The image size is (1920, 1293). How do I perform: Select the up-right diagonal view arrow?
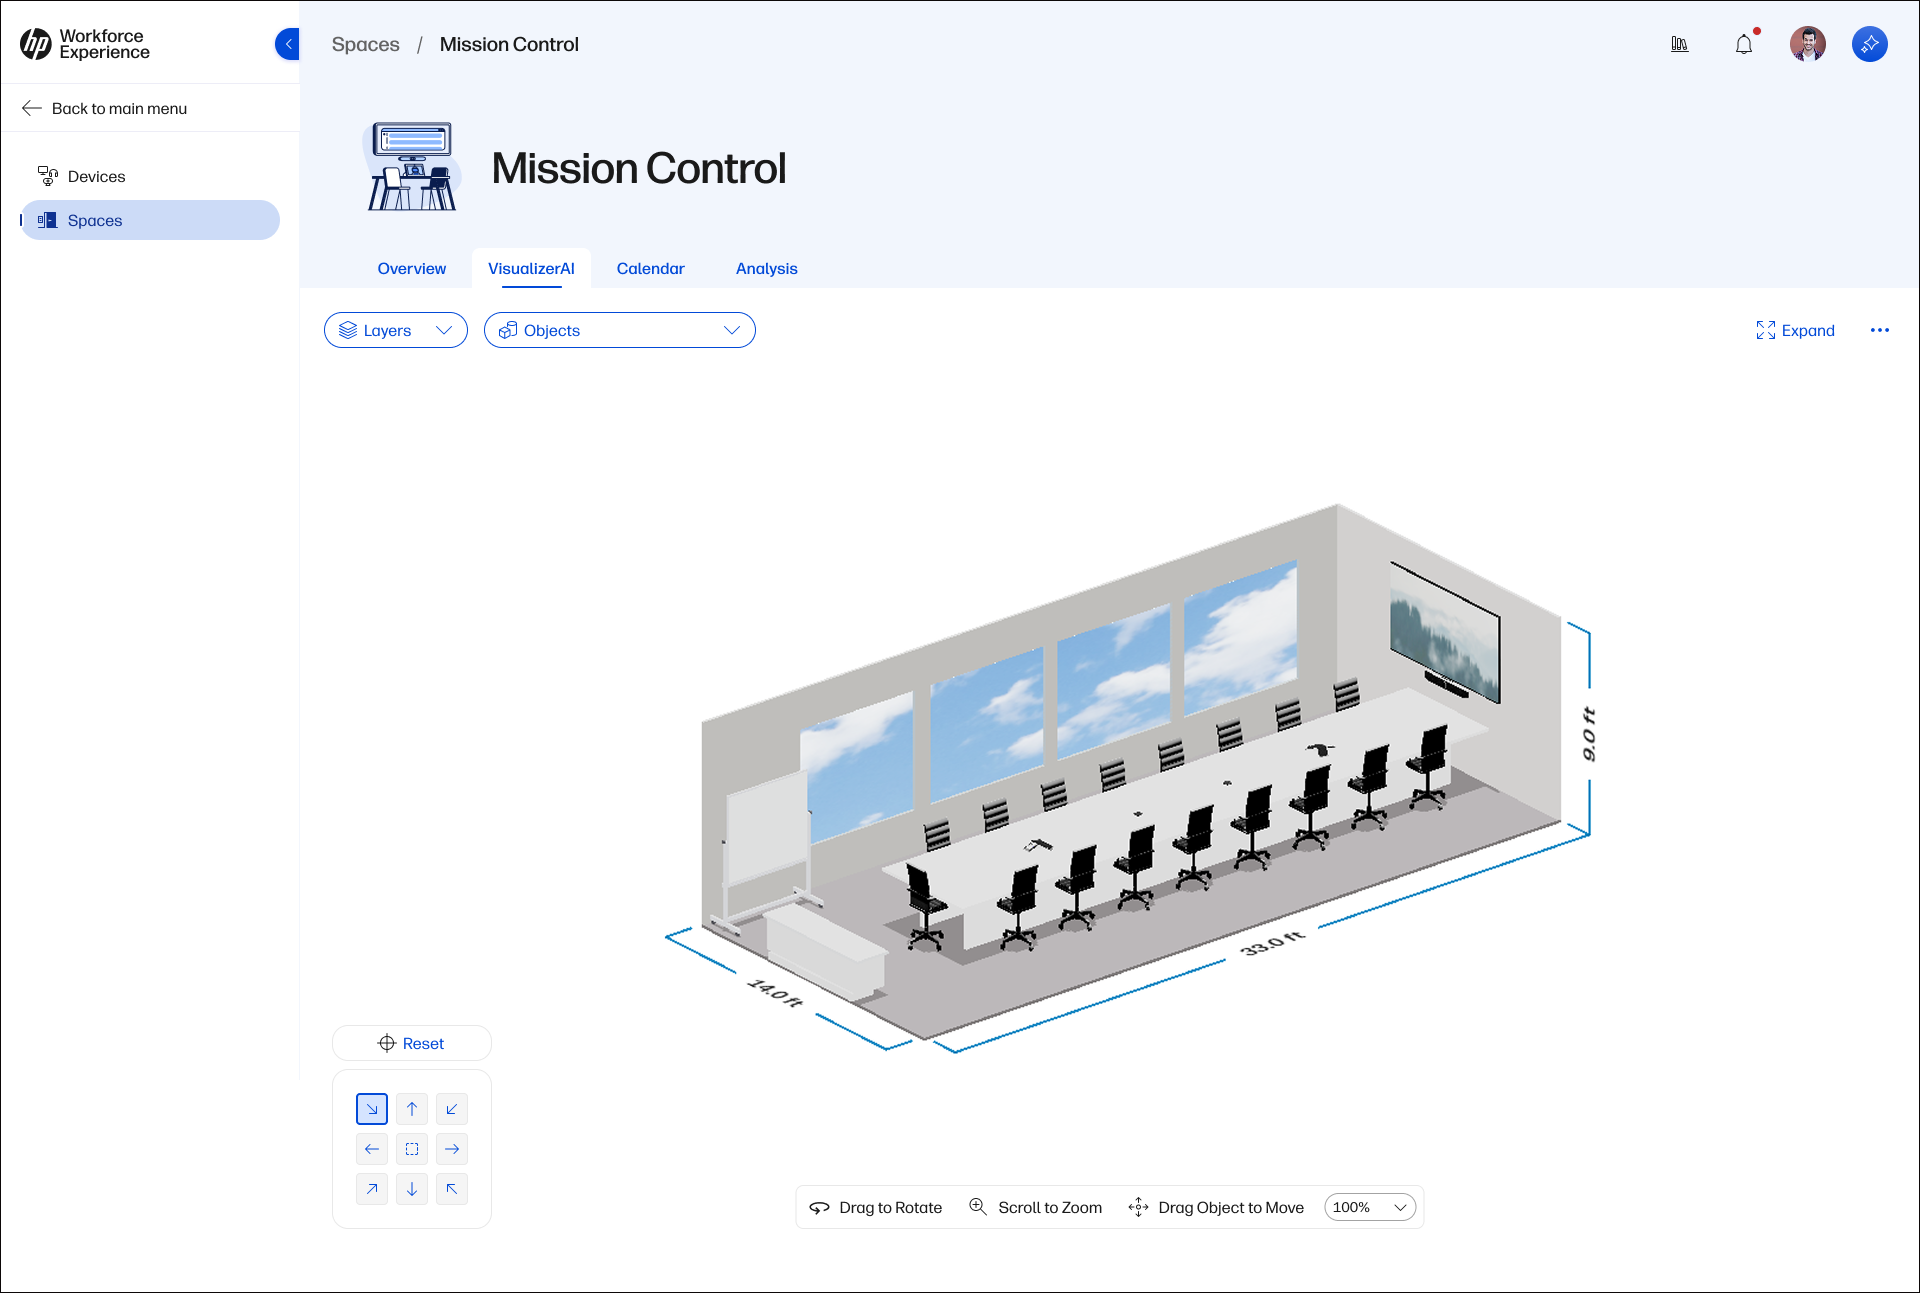click(372, 1189)
